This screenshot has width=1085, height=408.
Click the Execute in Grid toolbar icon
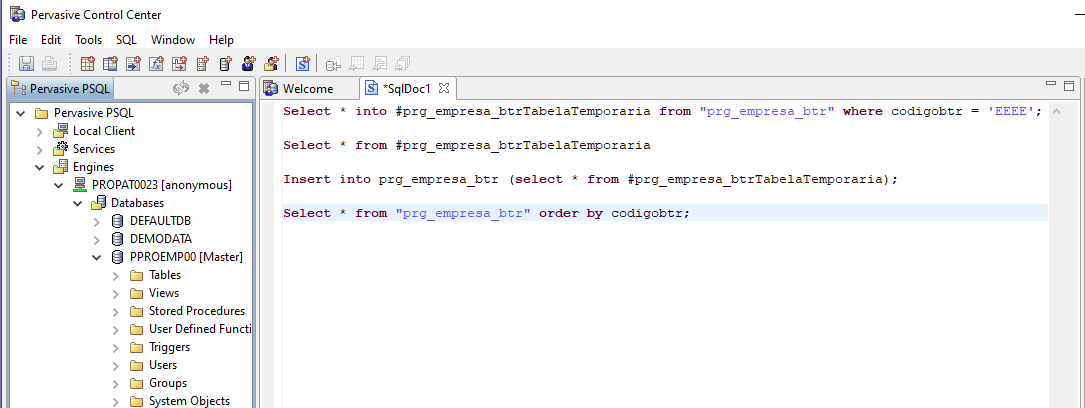356,64
